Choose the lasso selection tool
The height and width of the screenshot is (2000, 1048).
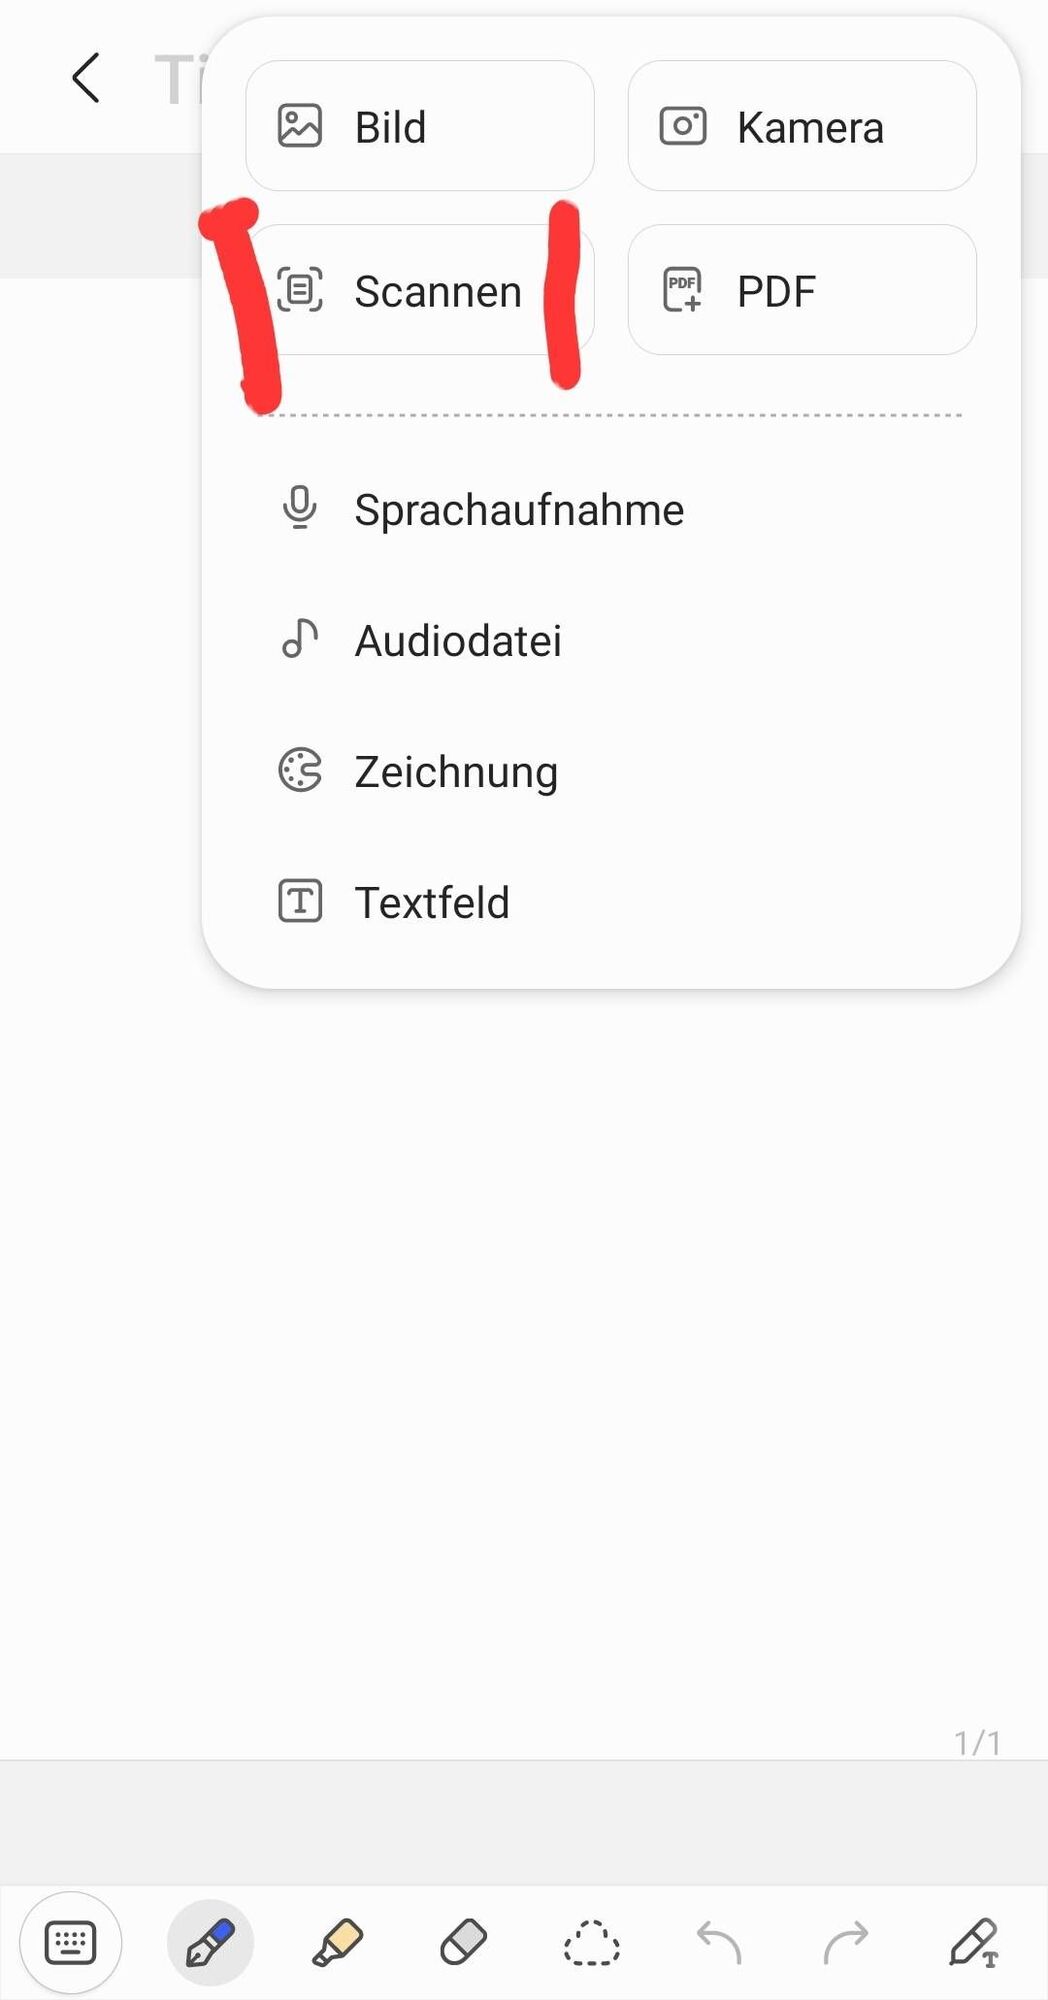pyautogui.click(x=591, y=1943)
